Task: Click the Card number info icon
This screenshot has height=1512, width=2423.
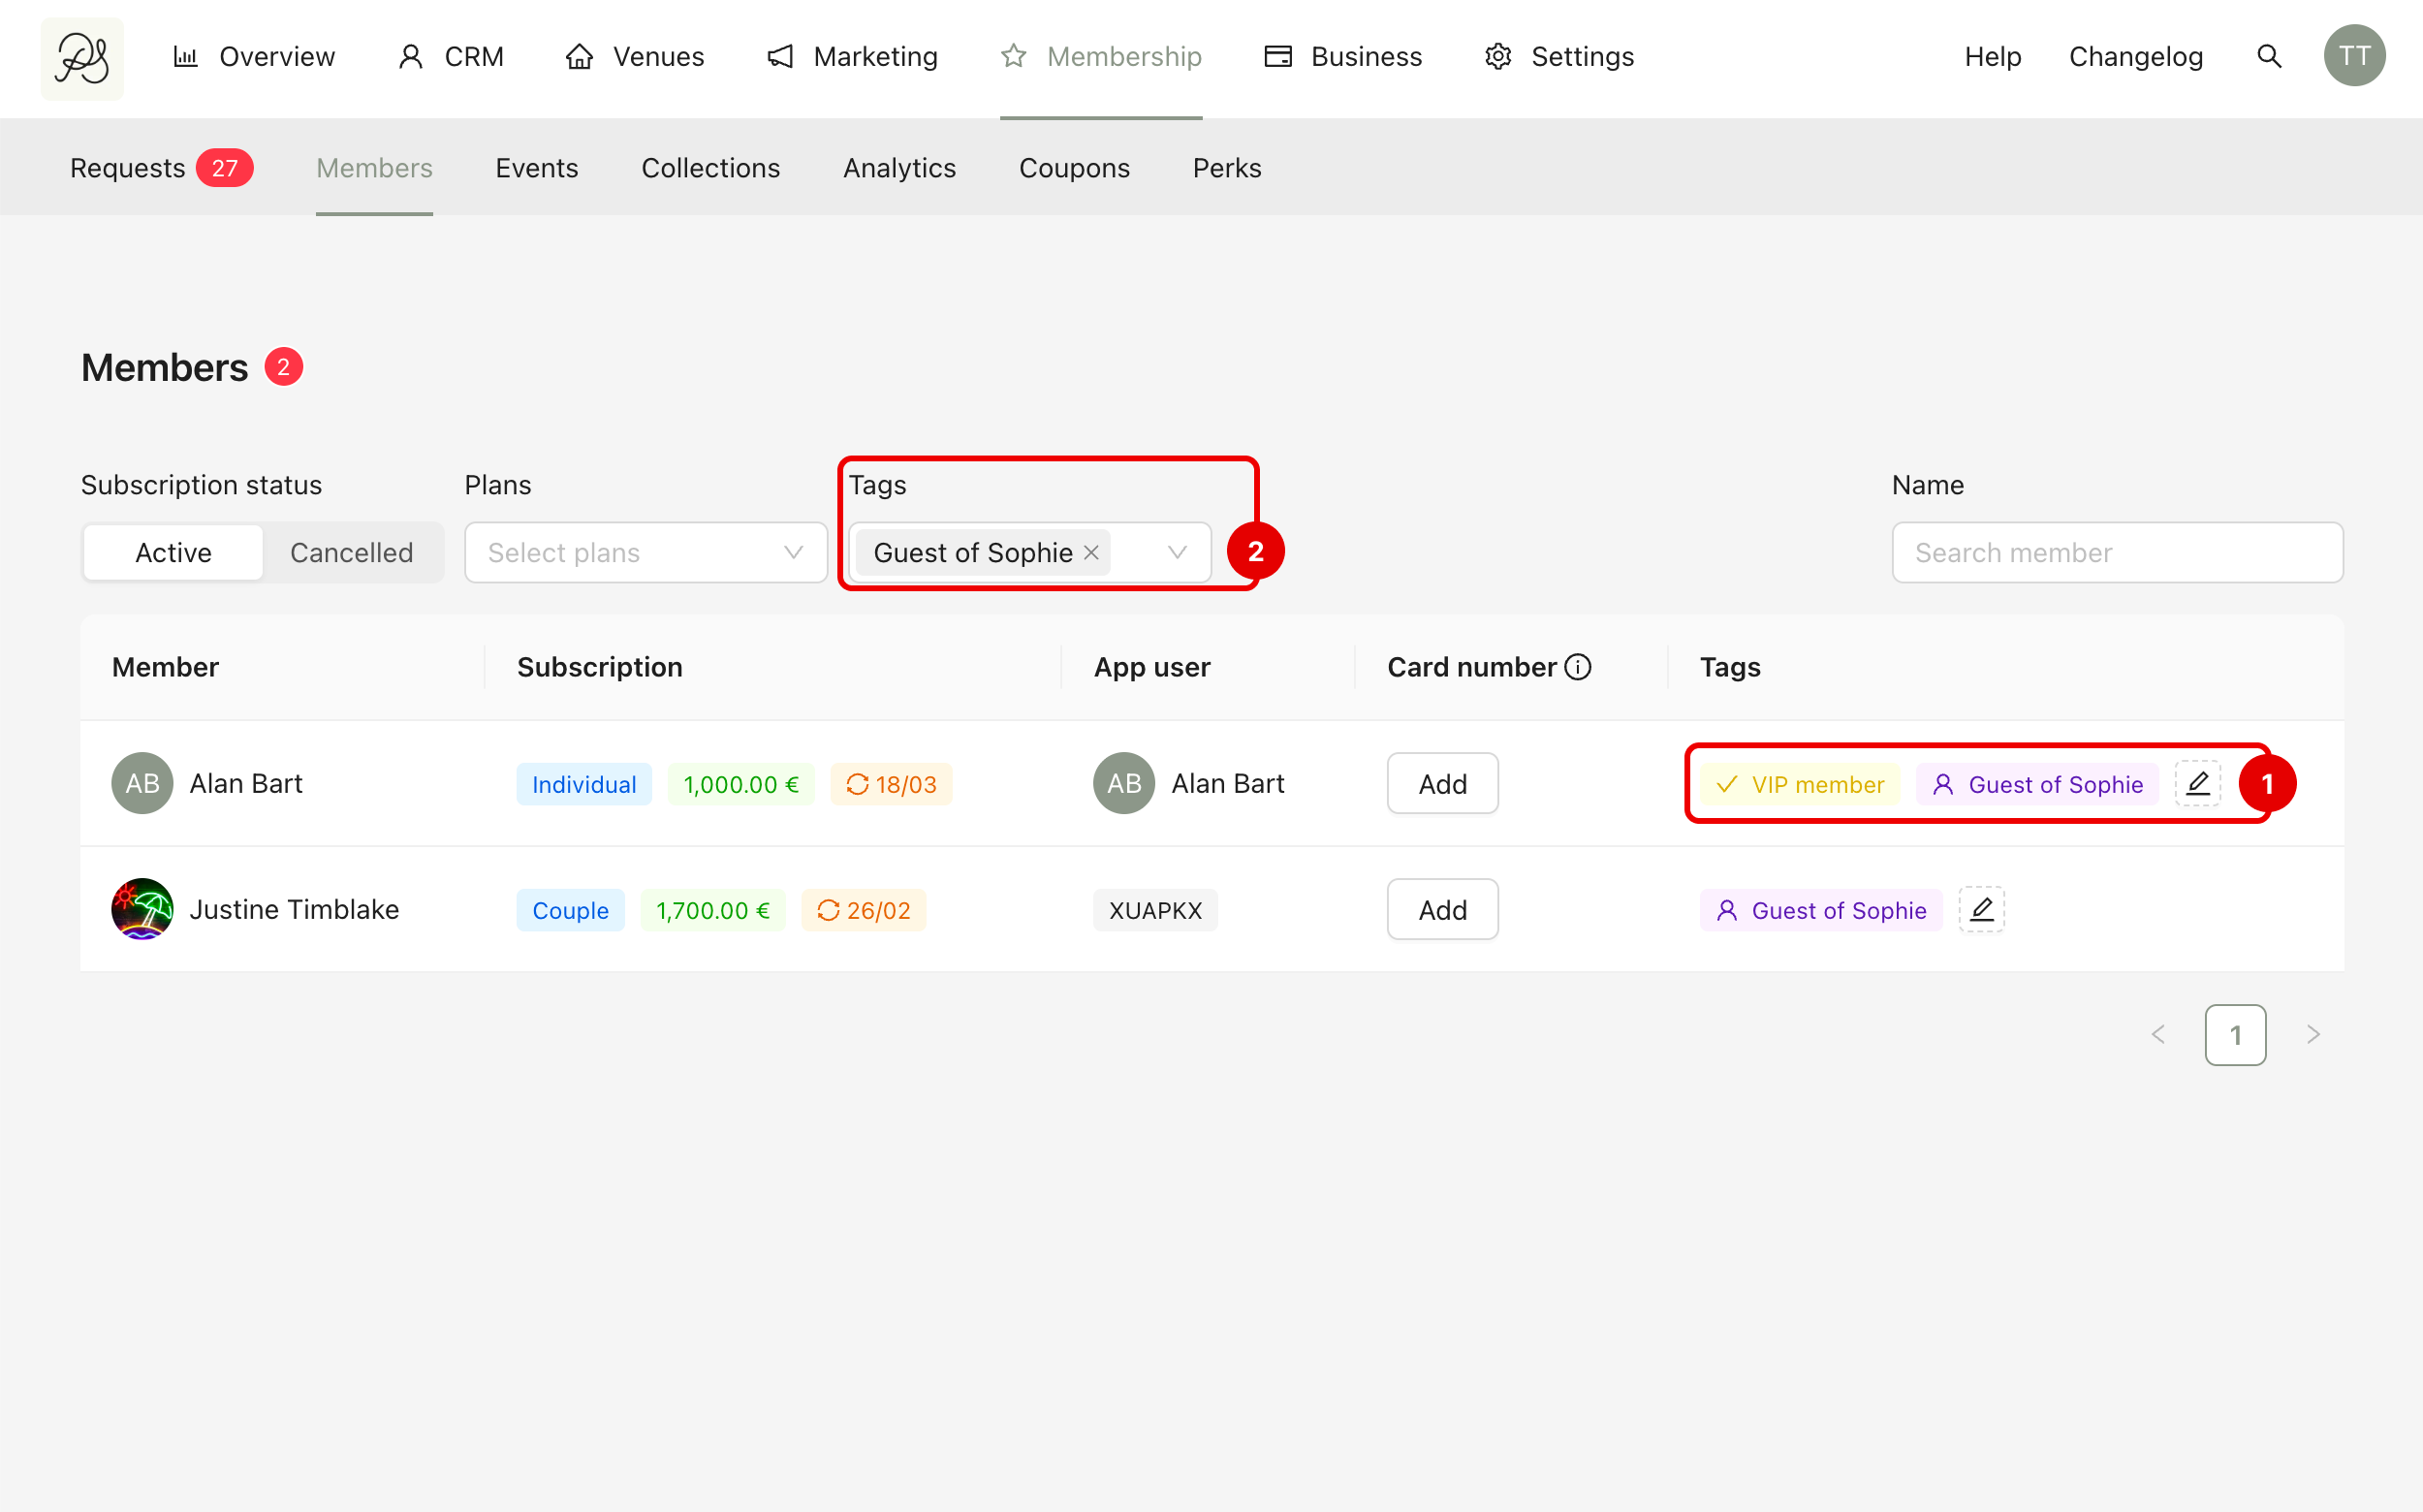Action: coord(1578,667)
